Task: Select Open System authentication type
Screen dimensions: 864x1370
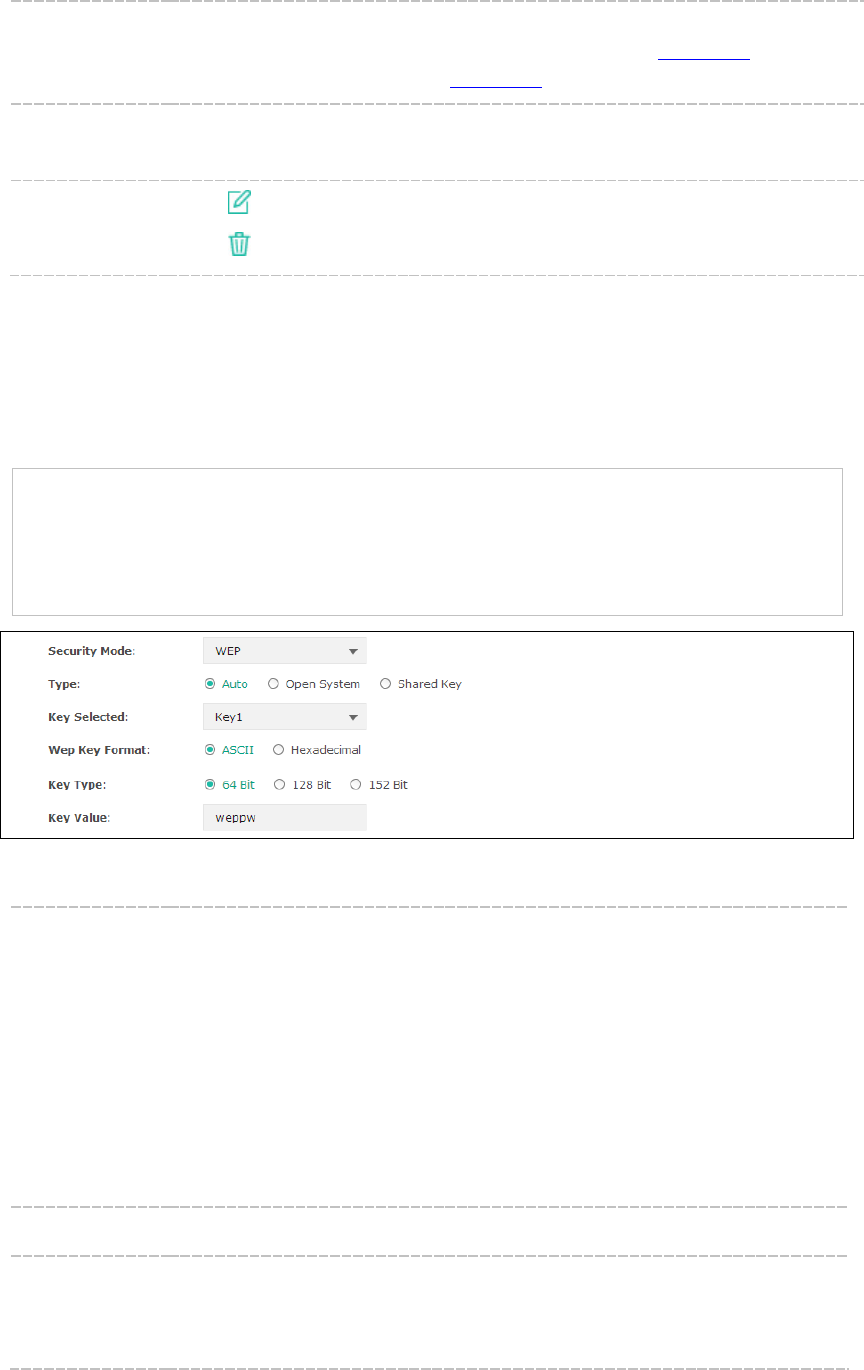Action: [274, 684]
